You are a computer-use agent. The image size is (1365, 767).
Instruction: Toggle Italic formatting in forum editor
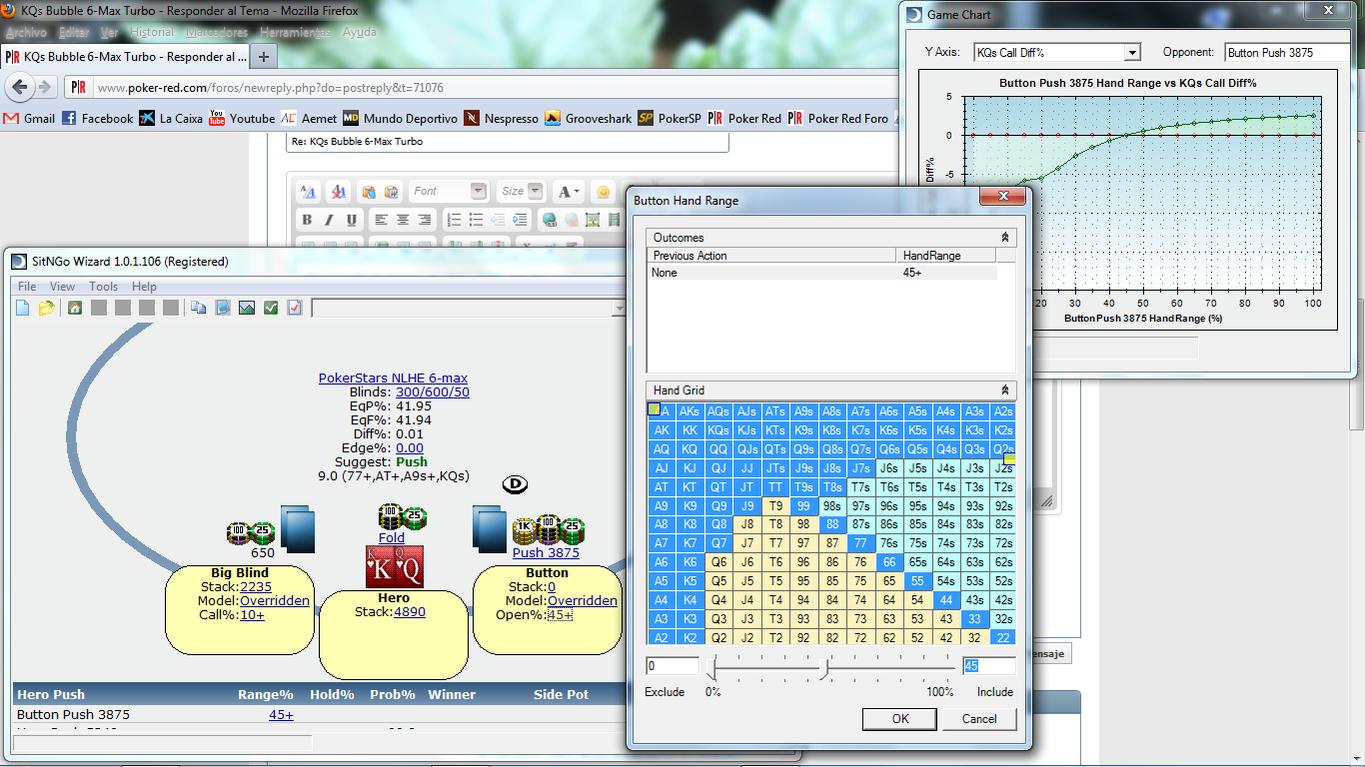pyautogui.click(x=329, y=219)
